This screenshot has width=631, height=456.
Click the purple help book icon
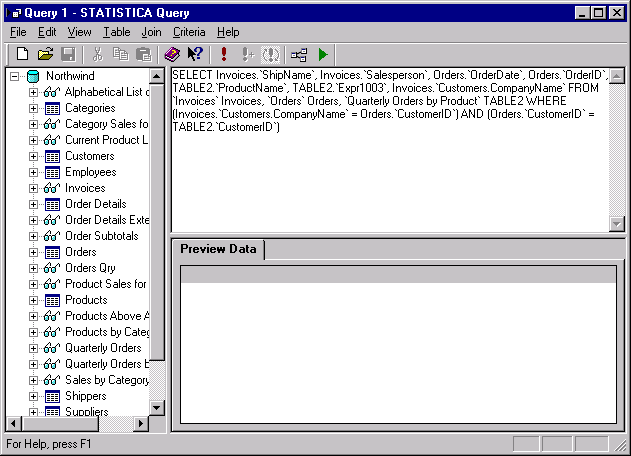coord(172,54)
